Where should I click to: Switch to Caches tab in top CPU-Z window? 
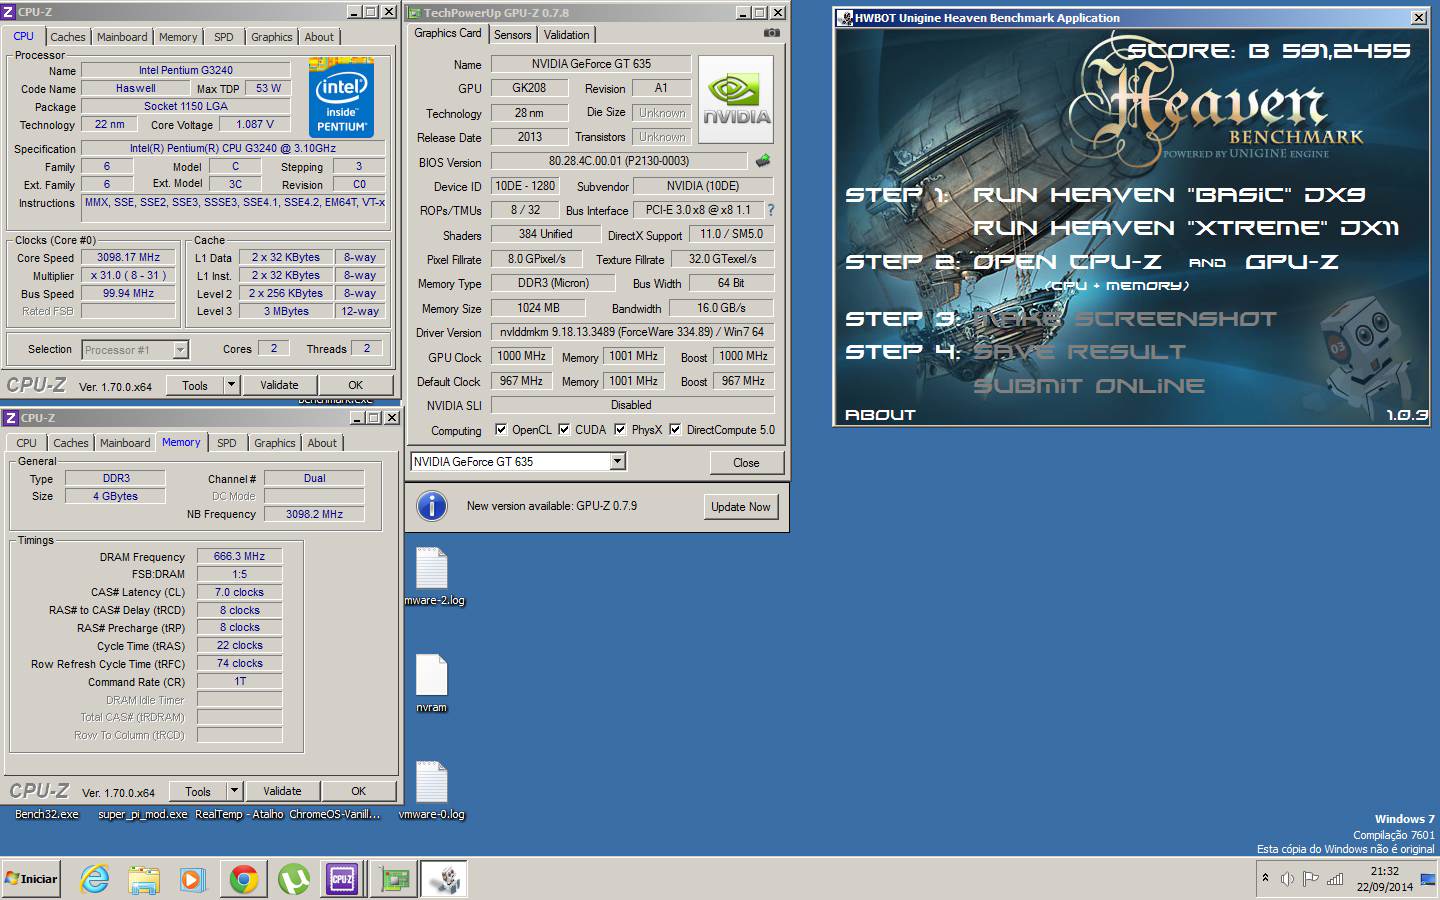point(68,37)
